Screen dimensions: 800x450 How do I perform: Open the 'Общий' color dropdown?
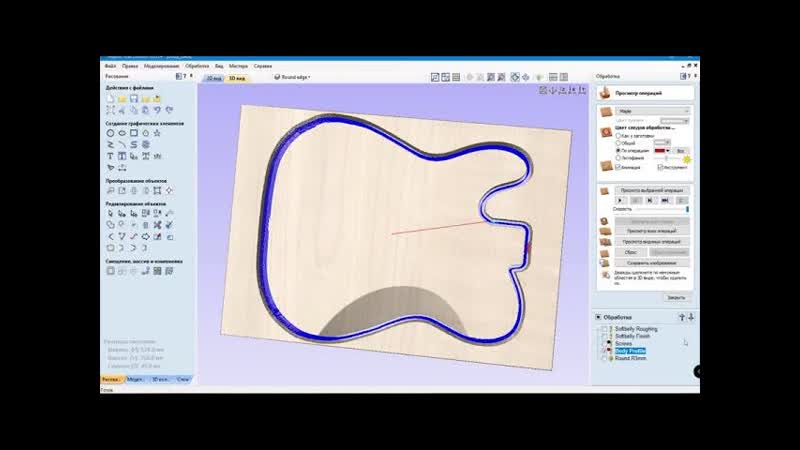(662, 143)
